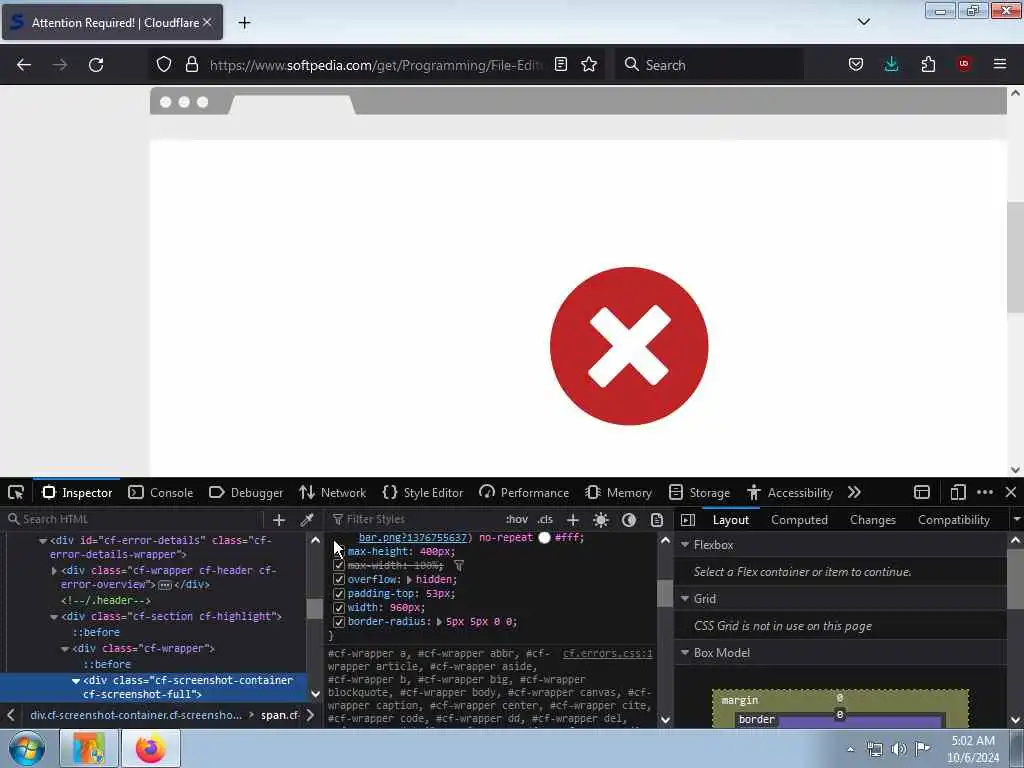Image resolution: width=1024 pixels, height=768 pixels.
Task: Click the uBlock Origin extension icon
Action: click(963, 63)
